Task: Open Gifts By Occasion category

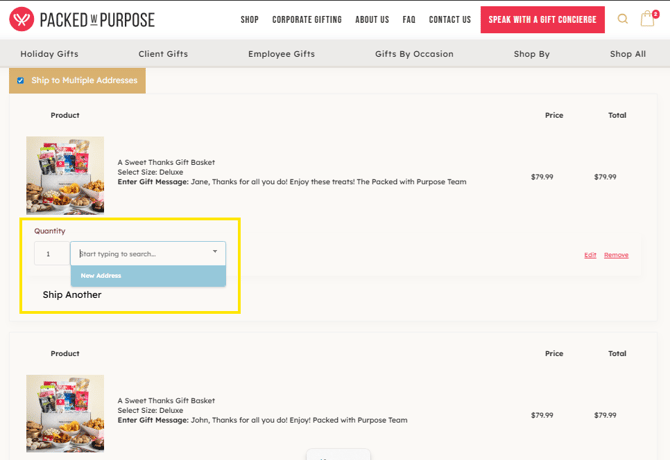Action: [414, 54]
